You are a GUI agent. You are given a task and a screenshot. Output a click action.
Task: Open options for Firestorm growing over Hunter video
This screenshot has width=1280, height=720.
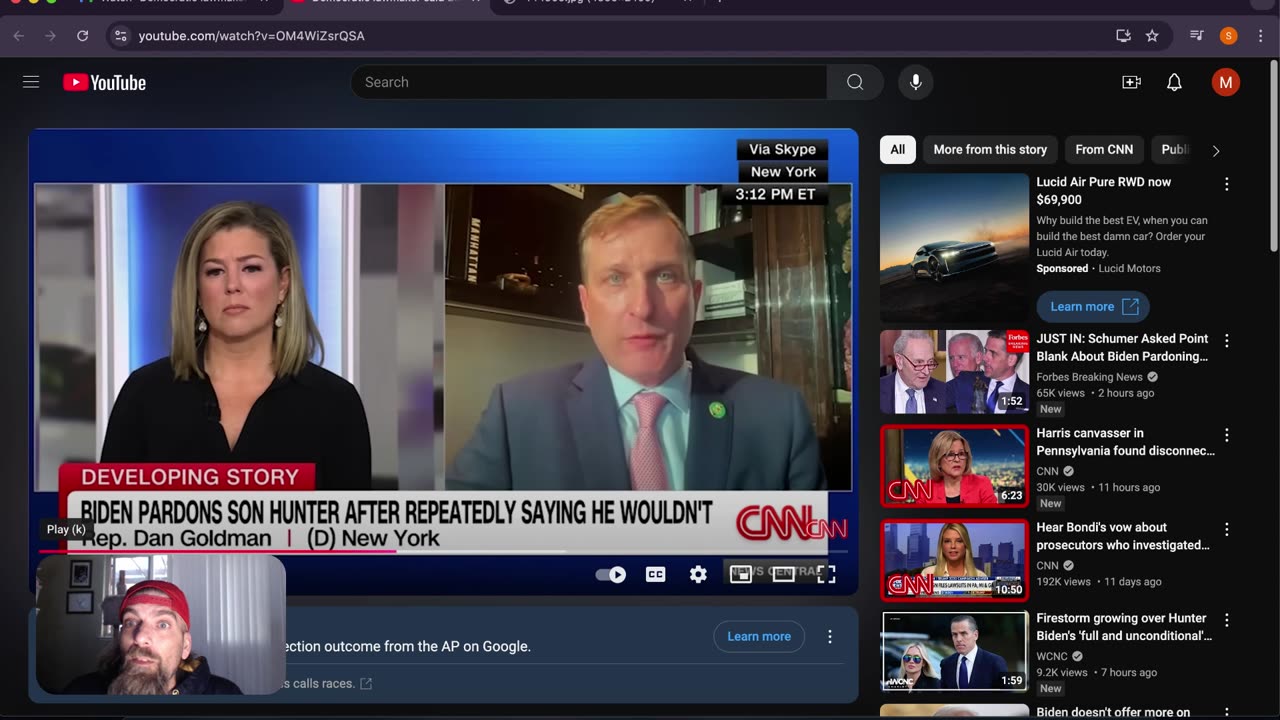pos(1226,621)
